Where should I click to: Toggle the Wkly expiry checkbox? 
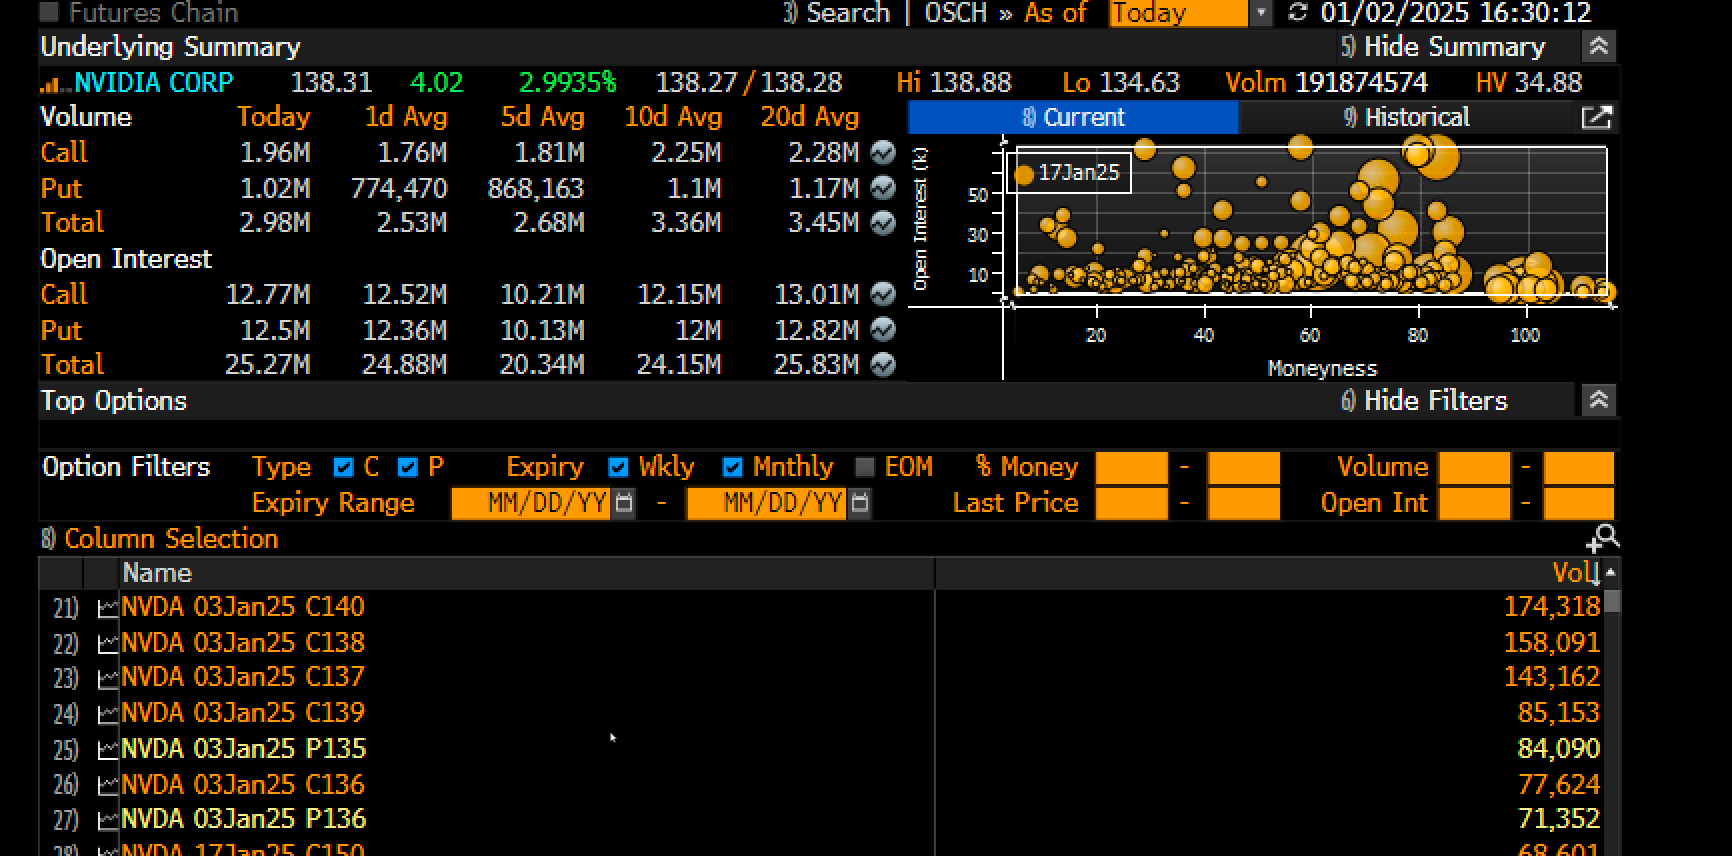click(x=618, y=467)
